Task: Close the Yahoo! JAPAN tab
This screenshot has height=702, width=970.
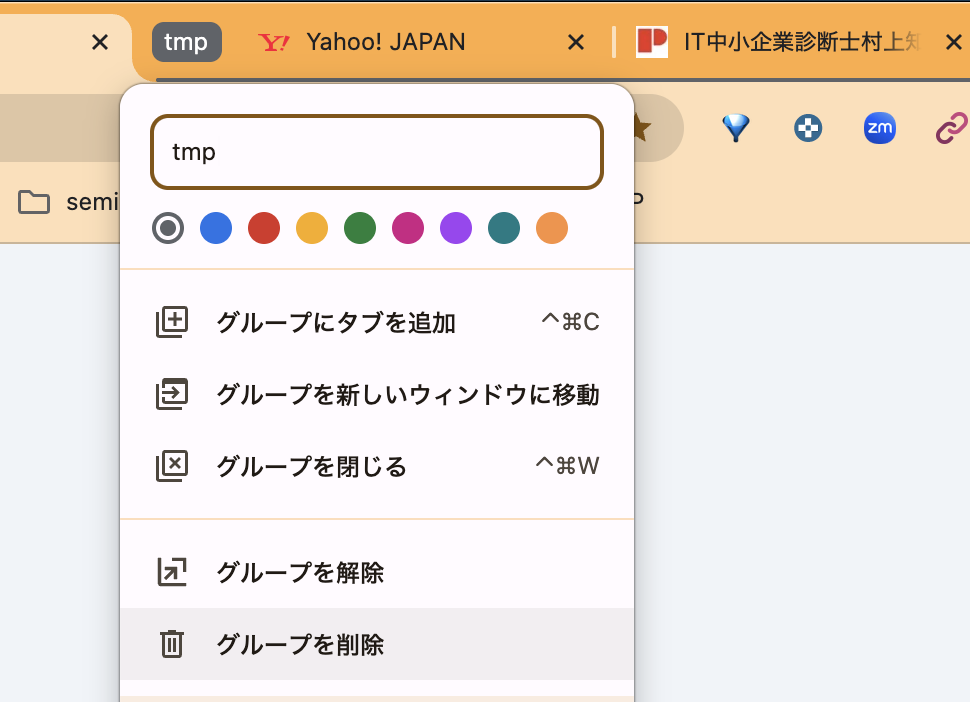Action: tap(576, 42)
